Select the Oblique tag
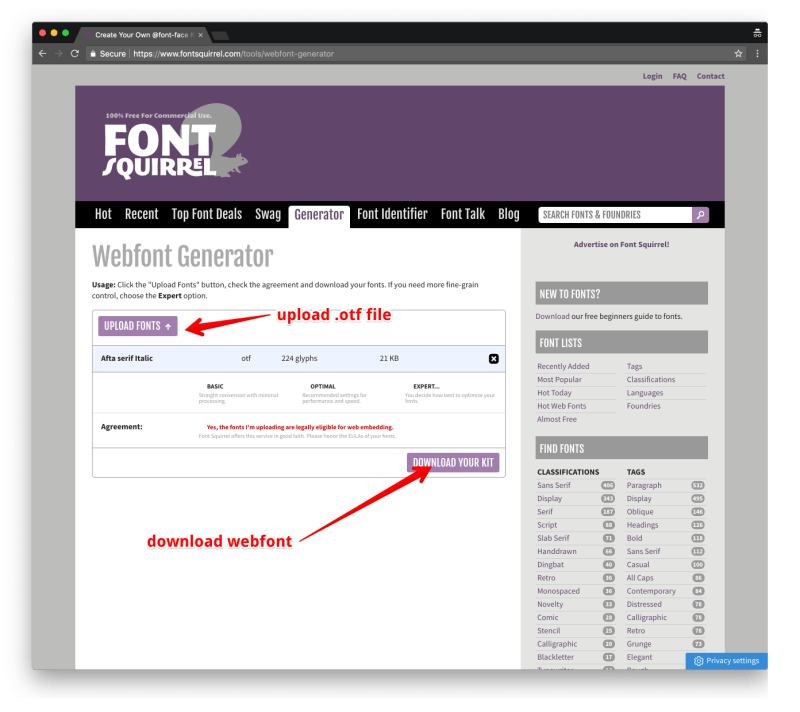 click(x=640, y=512)
